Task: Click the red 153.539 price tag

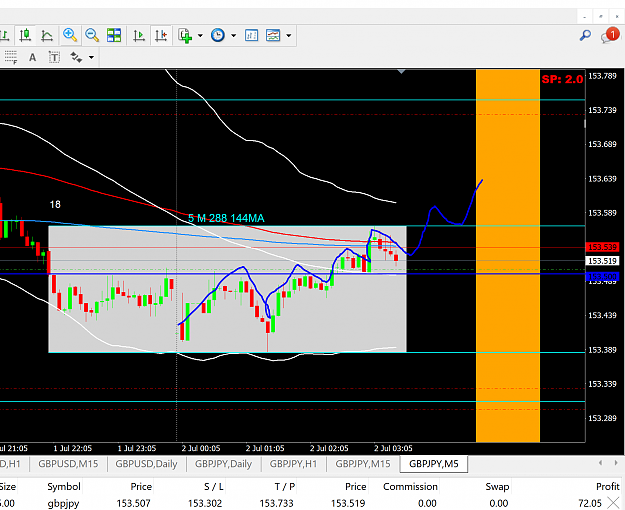Action: point(602,247)
